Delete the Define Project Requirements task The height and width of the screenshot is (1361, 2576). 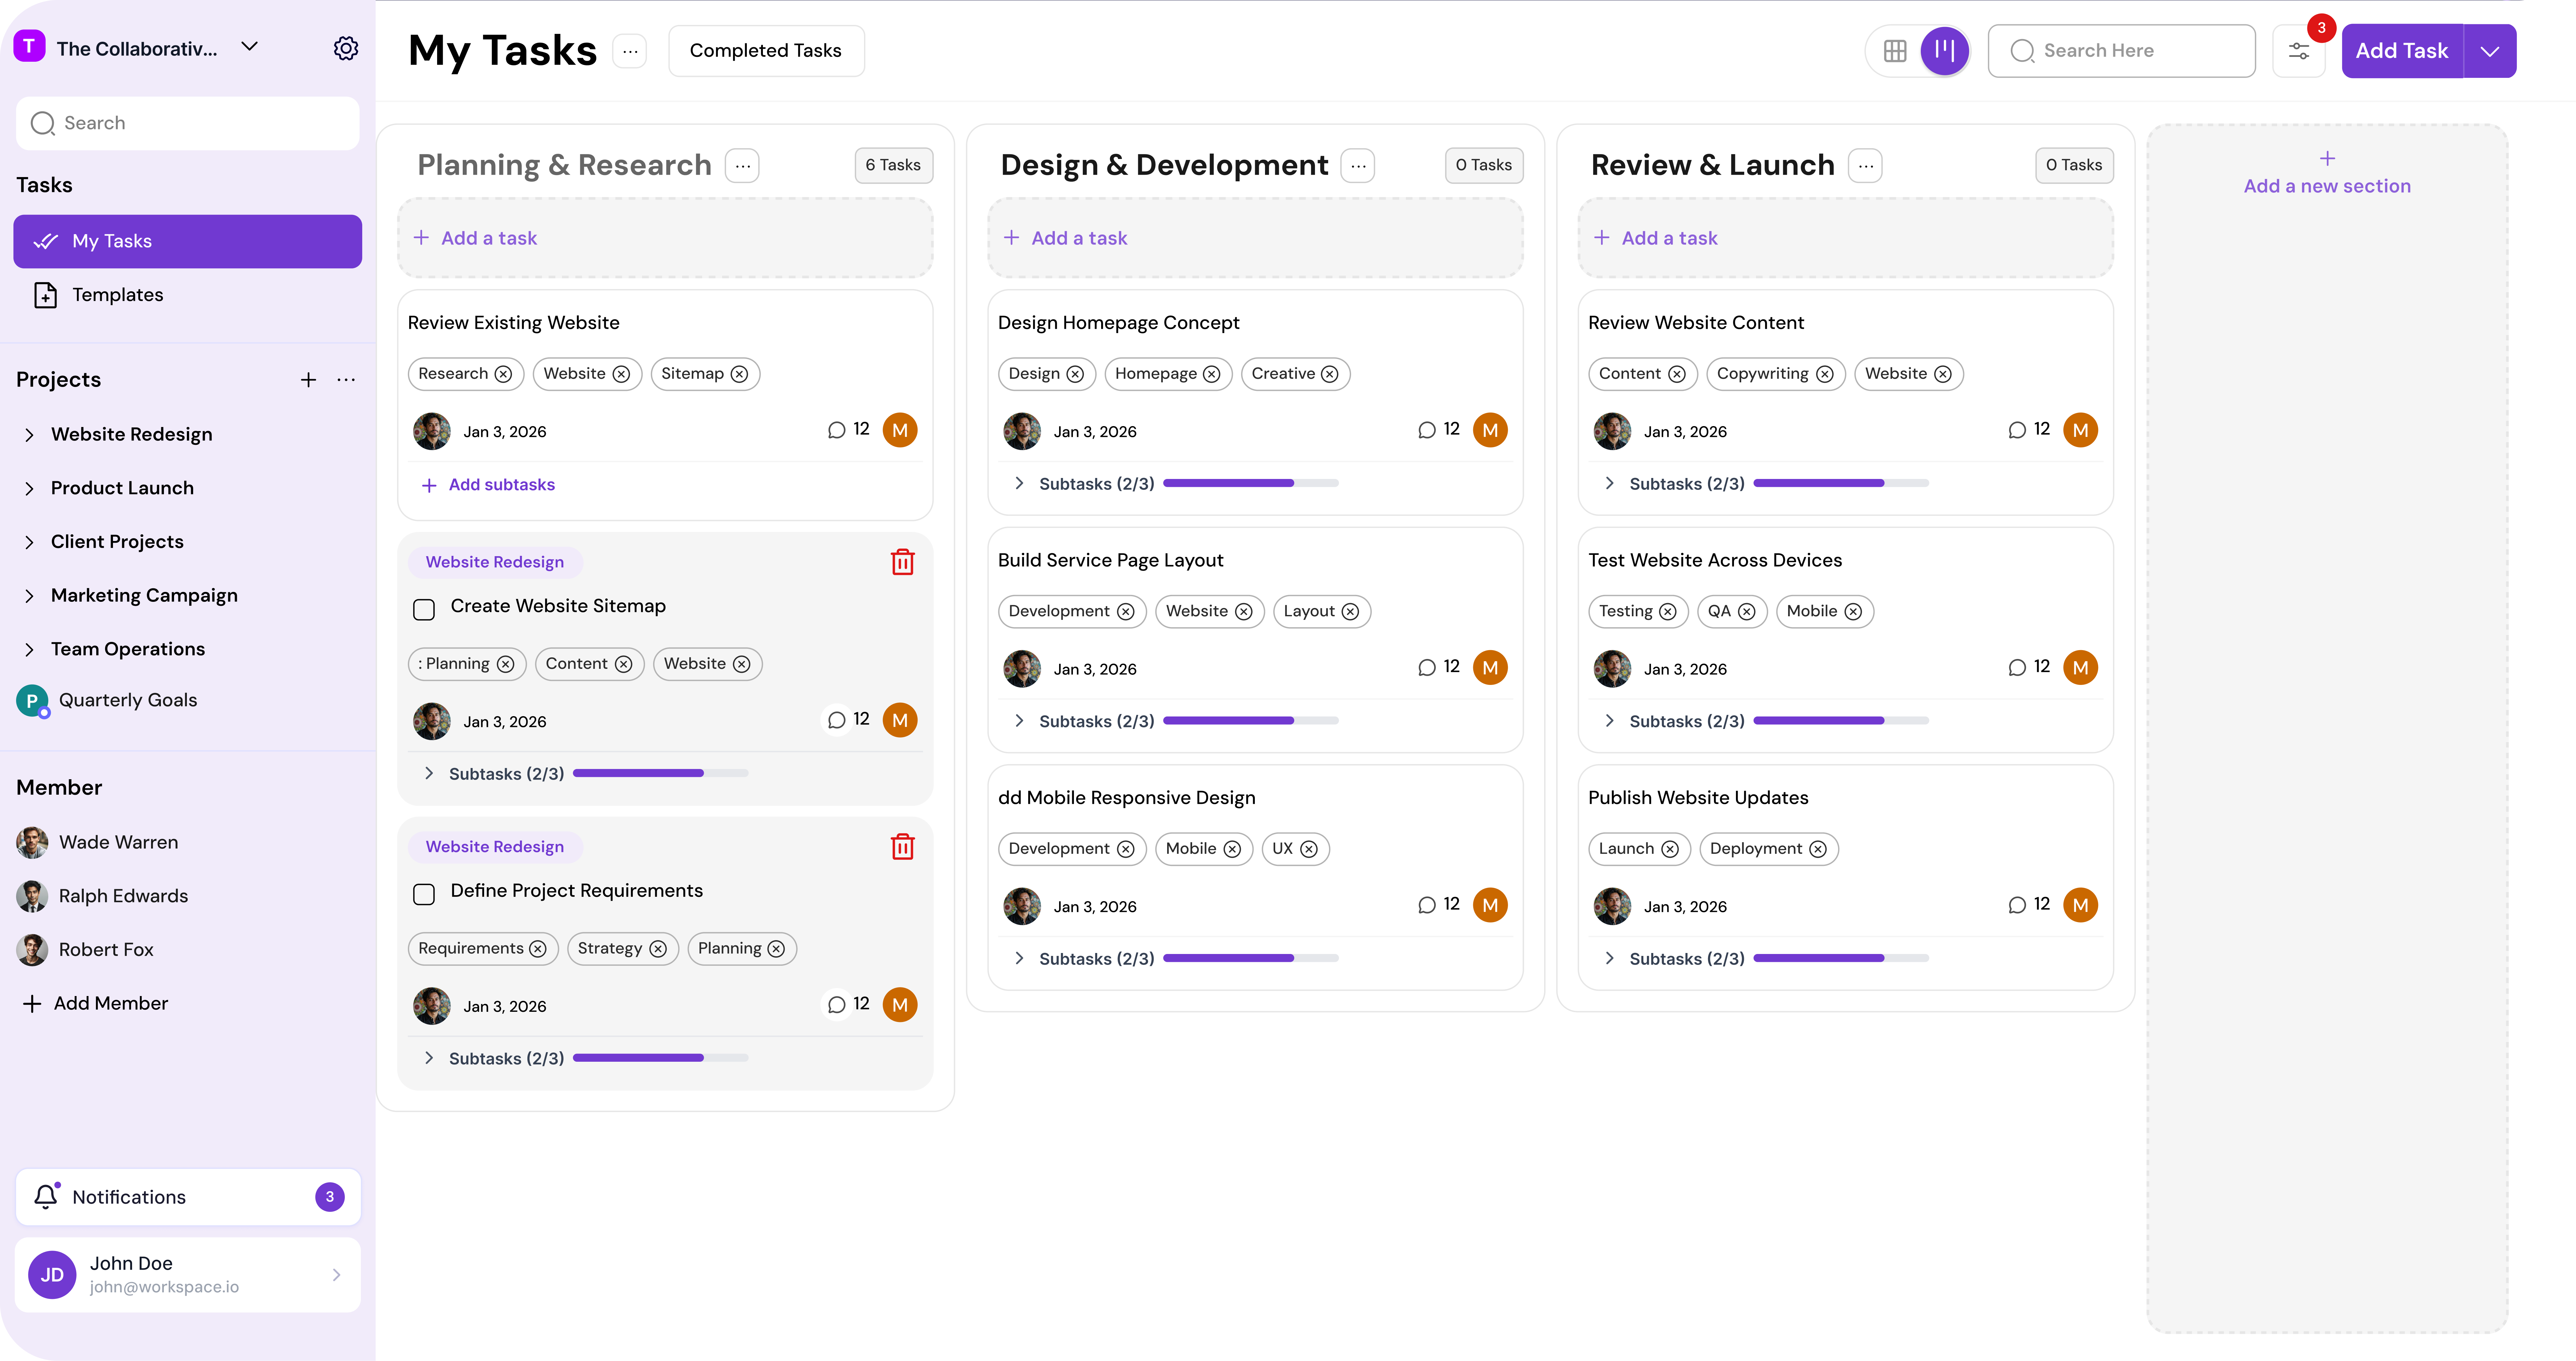903,847
